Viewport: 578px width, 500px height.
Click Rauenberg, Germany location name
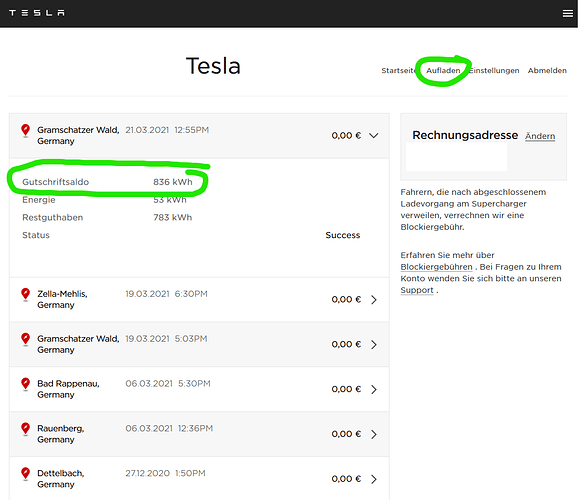[x=61, y=434]
